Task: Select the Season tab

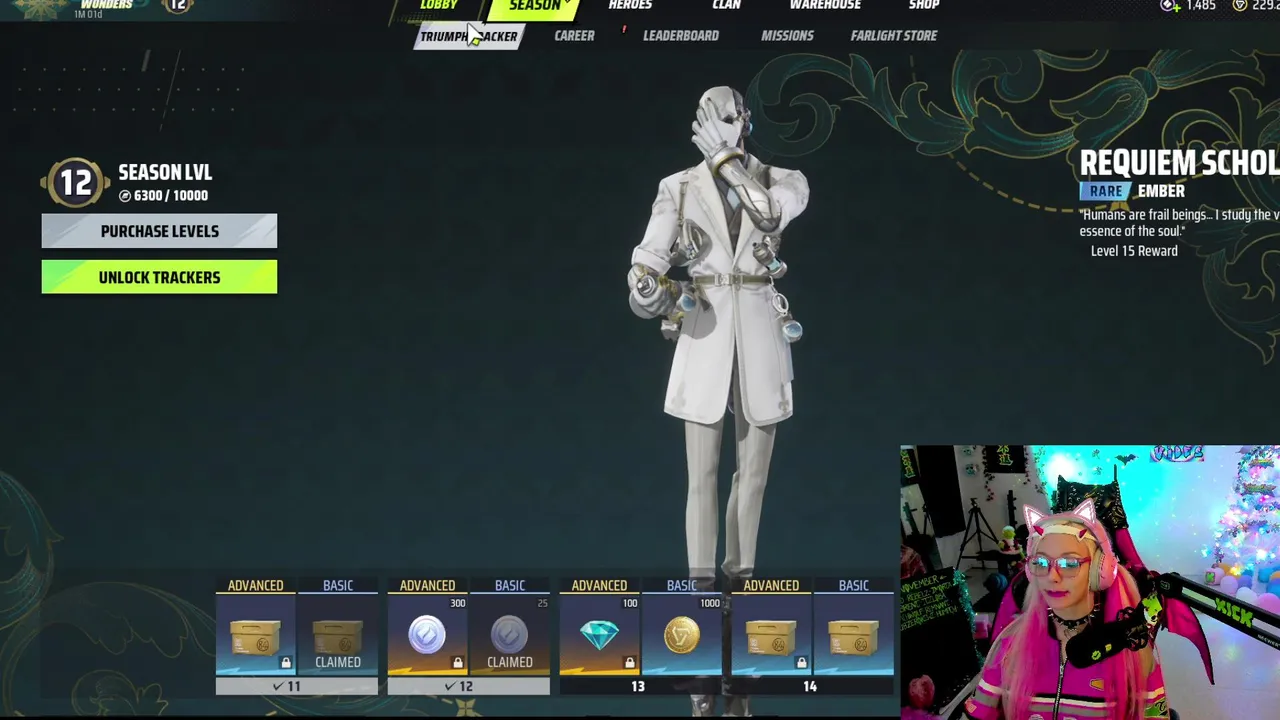Action: tap(535, 7)
